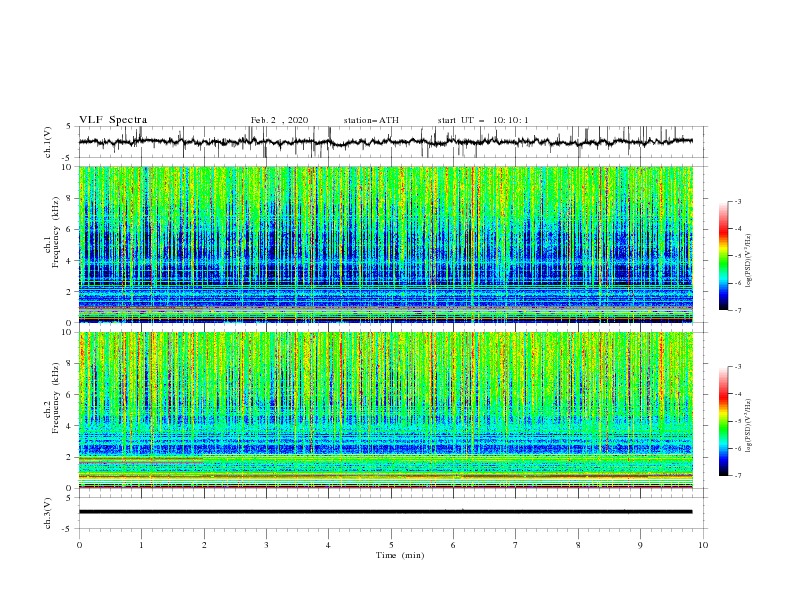Click the ch.2 'Frequency (kHz)' axis label
Image resolution: width=792 pixels, height=612 pixels.
(x=56, y=398)
